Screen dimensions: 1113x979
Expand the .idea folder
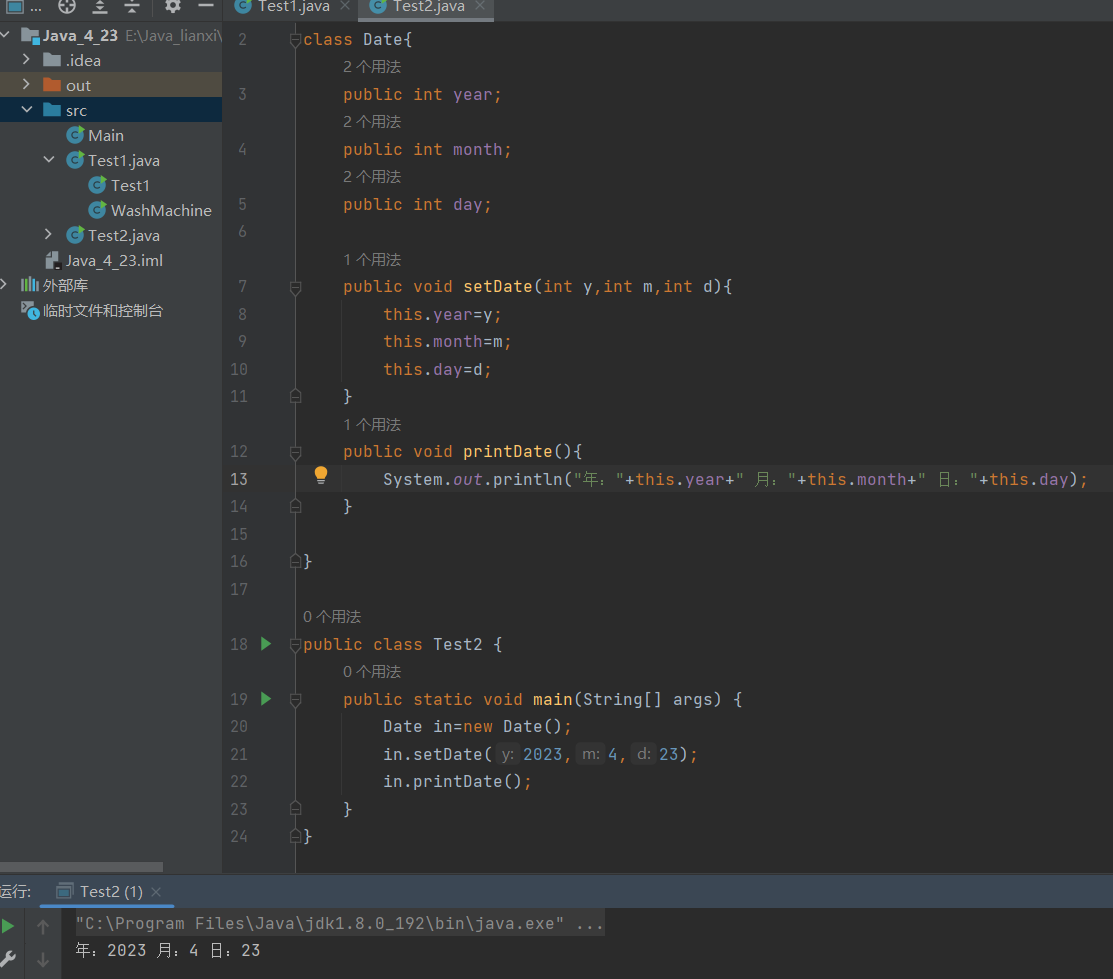tap(27, 60)
